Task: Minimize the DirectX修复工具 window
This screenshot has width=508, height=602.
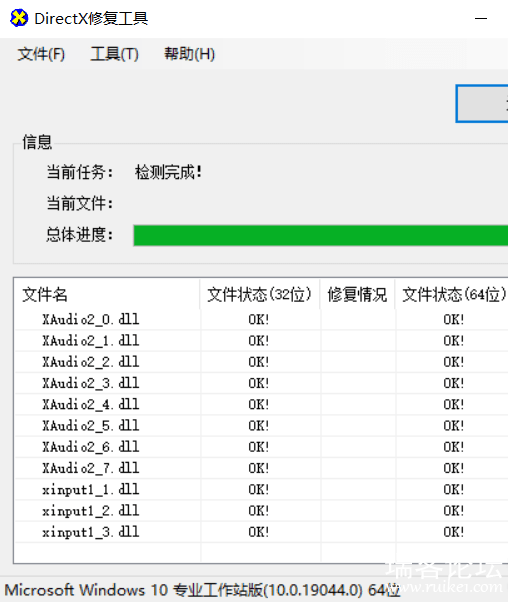Action: (x=480, y=18)
